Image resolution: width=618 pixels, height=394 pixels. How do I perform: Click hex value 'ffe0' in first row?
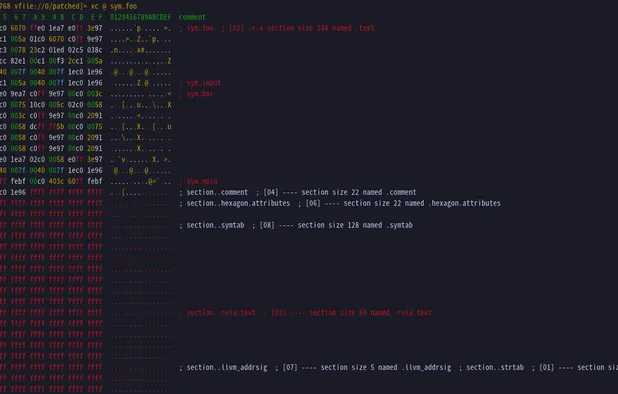click(x=37, y=28)
